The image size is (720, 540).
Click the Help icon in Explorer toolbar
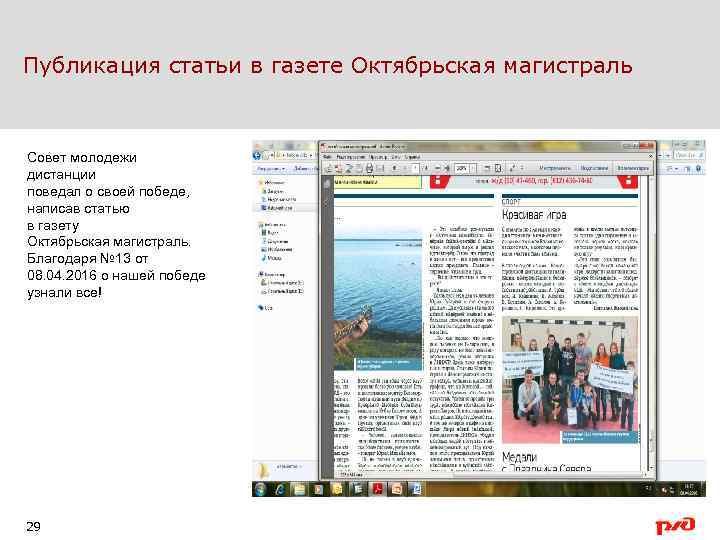pos(698,169)
